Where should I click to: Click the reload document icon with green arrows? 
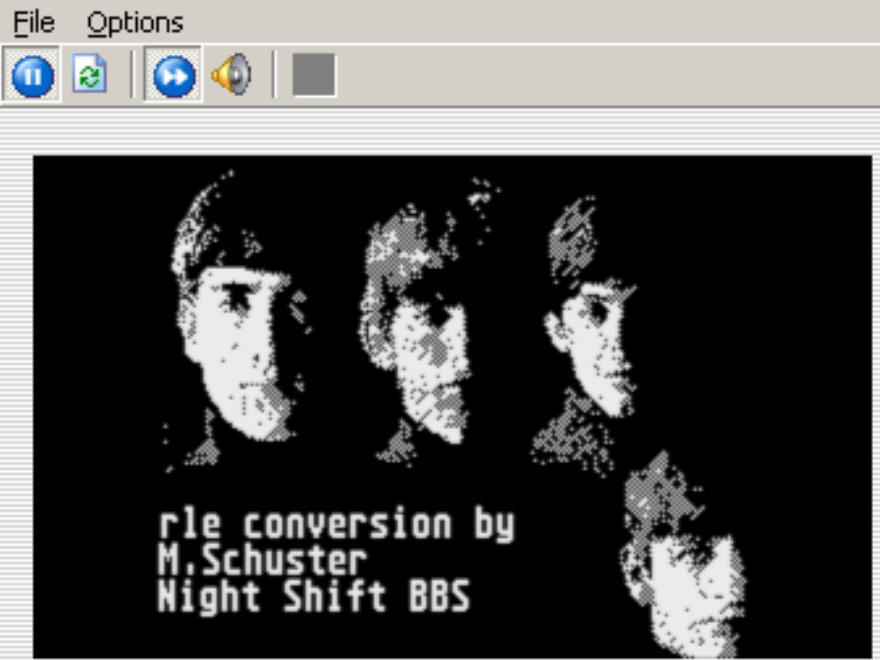click(89, 76)
